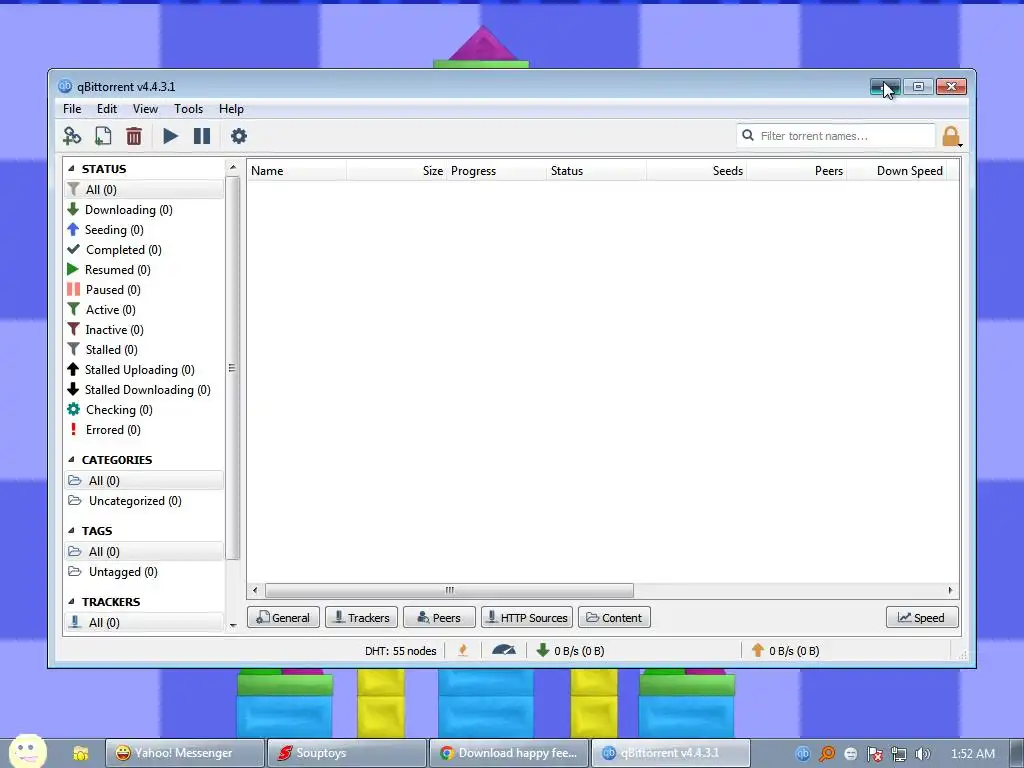Select the Resumed (0) filter
Screen dimensions: 1024x768
point(144,270)
